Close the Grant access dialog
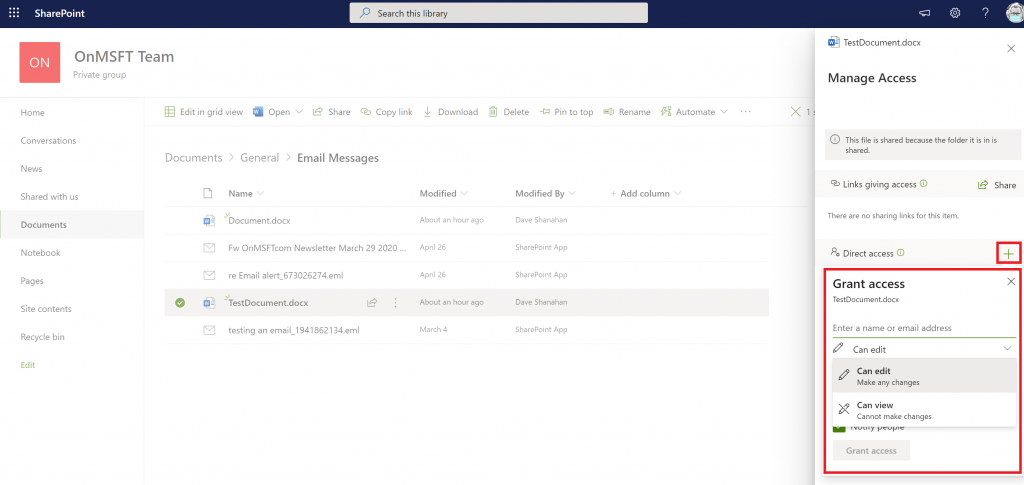This screenshot has width=1024, height=485. point(1011,281)
